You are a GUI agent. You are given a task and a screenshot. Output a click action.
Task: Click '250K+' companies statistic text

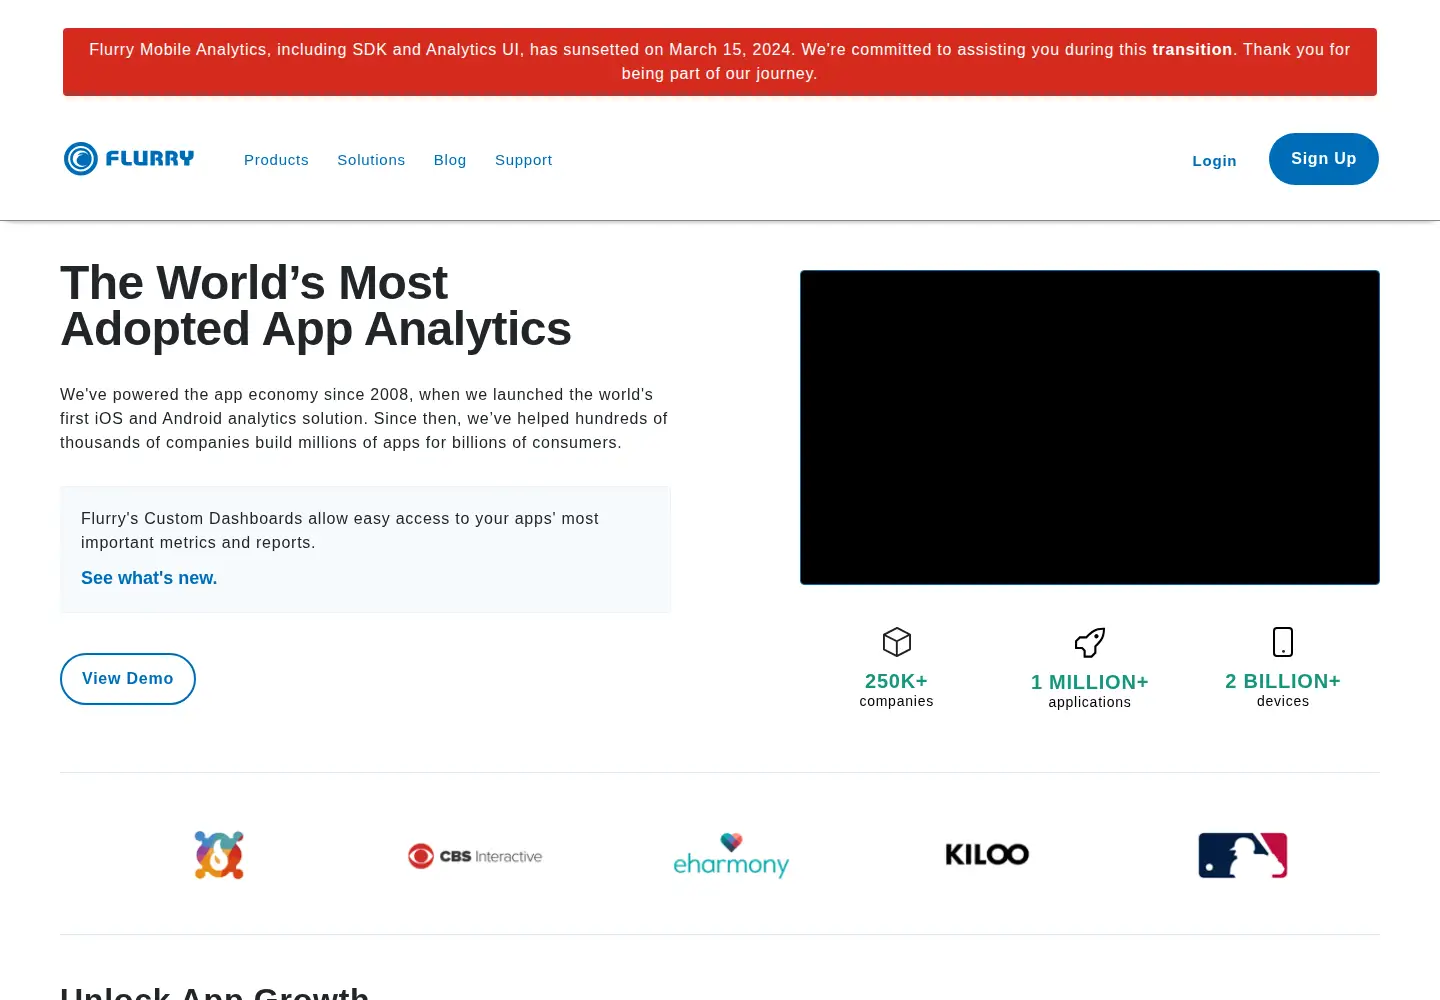[896, 681]
